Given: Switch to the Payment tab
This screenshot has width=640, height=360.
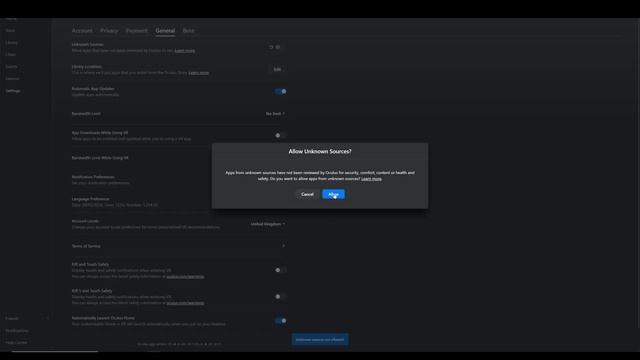Looking at the screenshot, I should [137, 31].
